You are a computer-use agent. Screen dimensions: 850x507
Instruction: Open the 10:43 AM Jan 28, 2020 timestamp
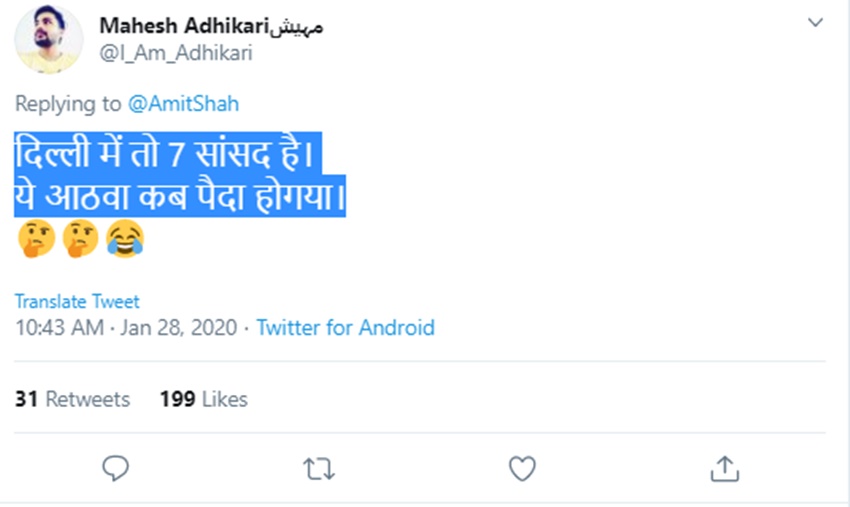point(125,327)
